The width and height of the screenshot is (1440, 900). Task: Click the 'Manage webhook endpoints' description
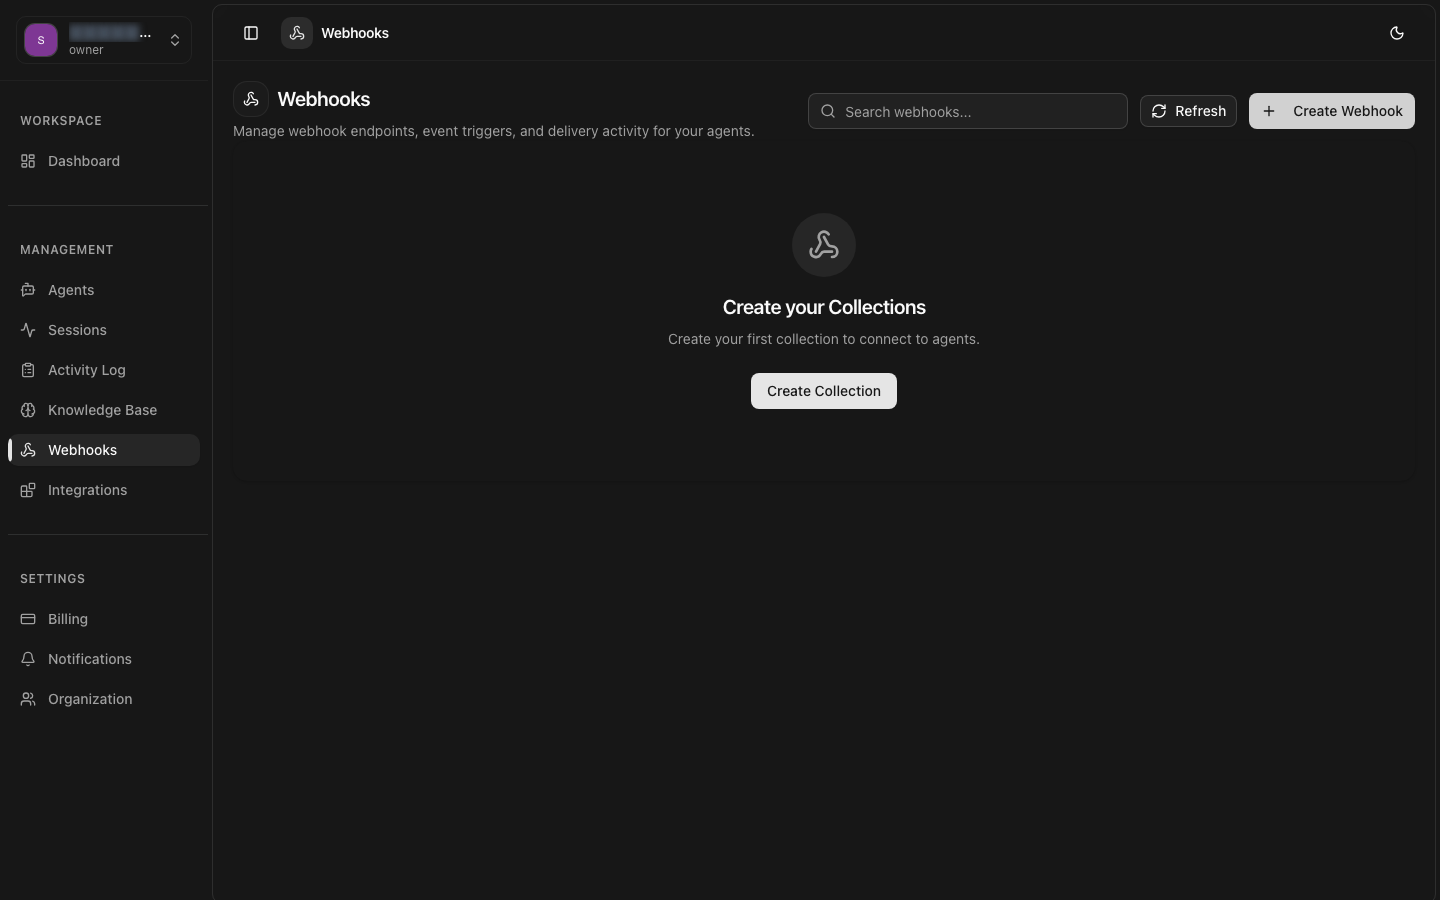494,131
